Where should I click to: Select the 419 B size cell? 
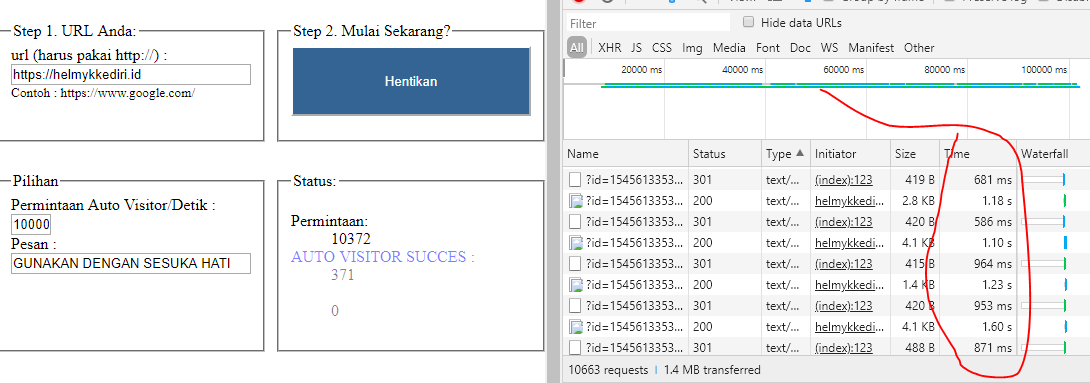pos(921,180)
